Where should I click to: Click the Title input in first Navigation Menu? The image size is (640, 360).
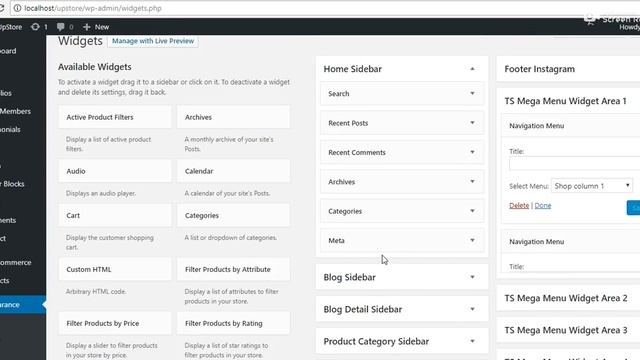[x=574, y=164]
